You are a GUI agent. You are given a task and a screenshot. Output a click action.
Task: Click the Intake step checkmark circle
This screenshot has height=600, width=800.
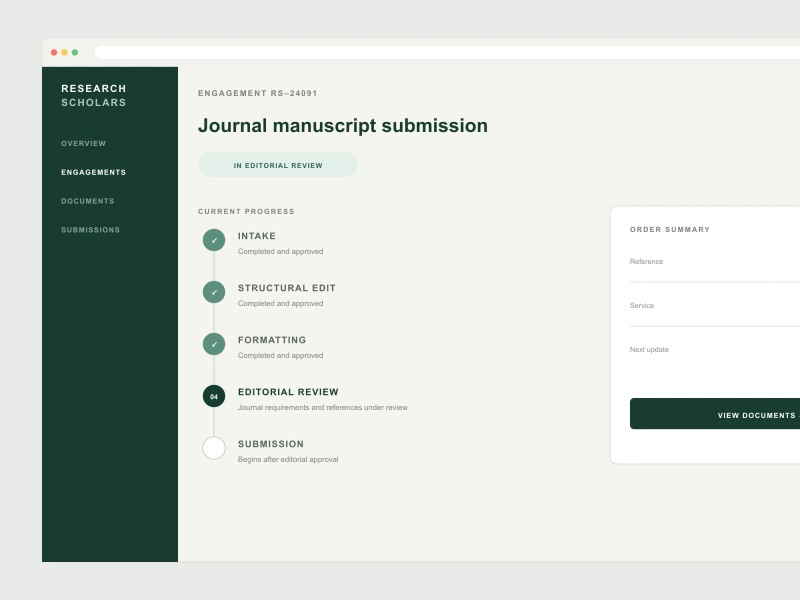click(214, 240)
